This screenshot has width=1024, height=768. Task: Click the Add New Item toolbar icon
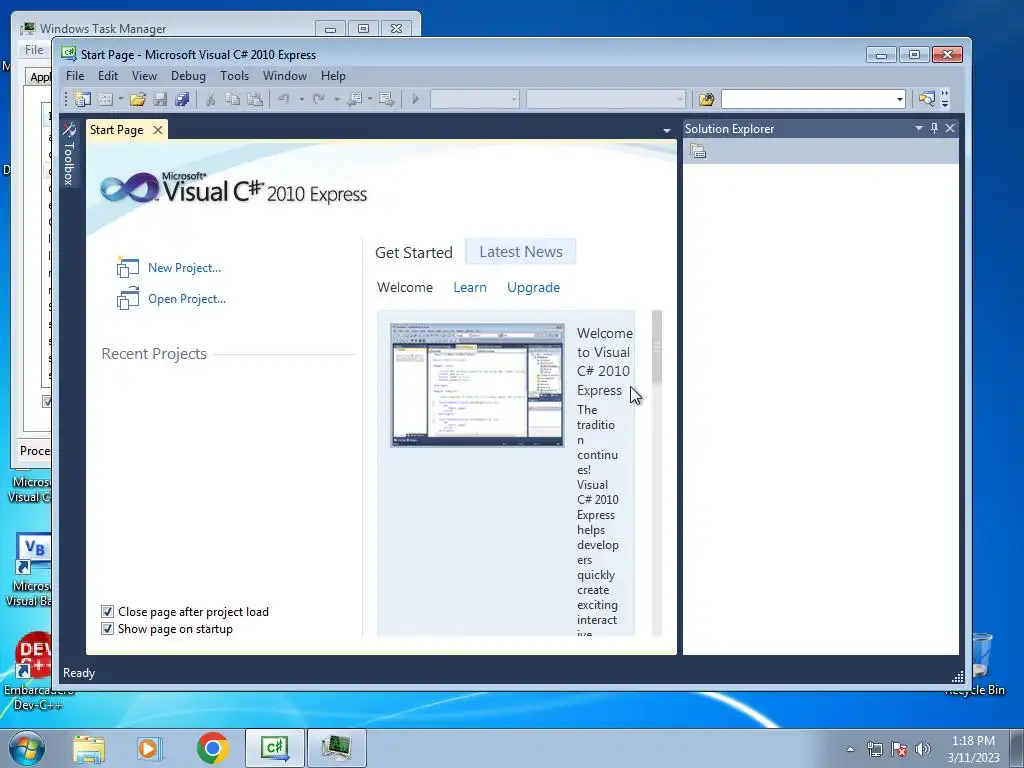(x=105, y=99)
